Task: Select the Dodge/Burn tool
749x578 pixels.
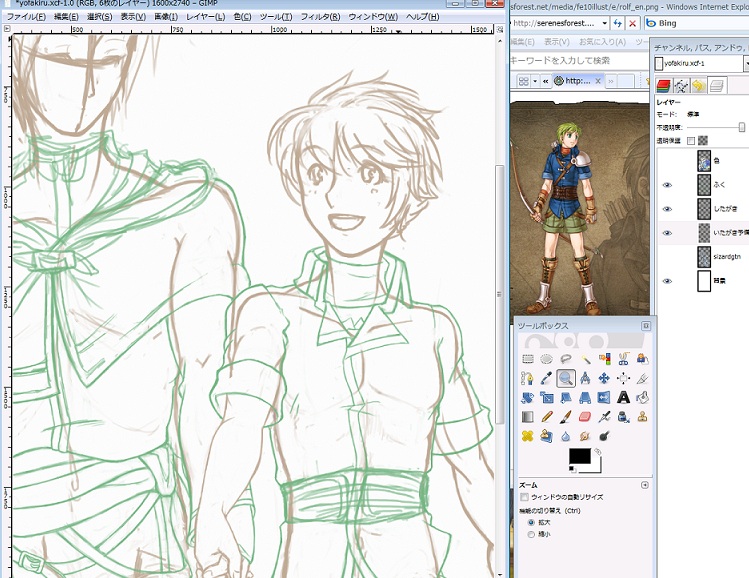Action: click(x=604, y=436)
